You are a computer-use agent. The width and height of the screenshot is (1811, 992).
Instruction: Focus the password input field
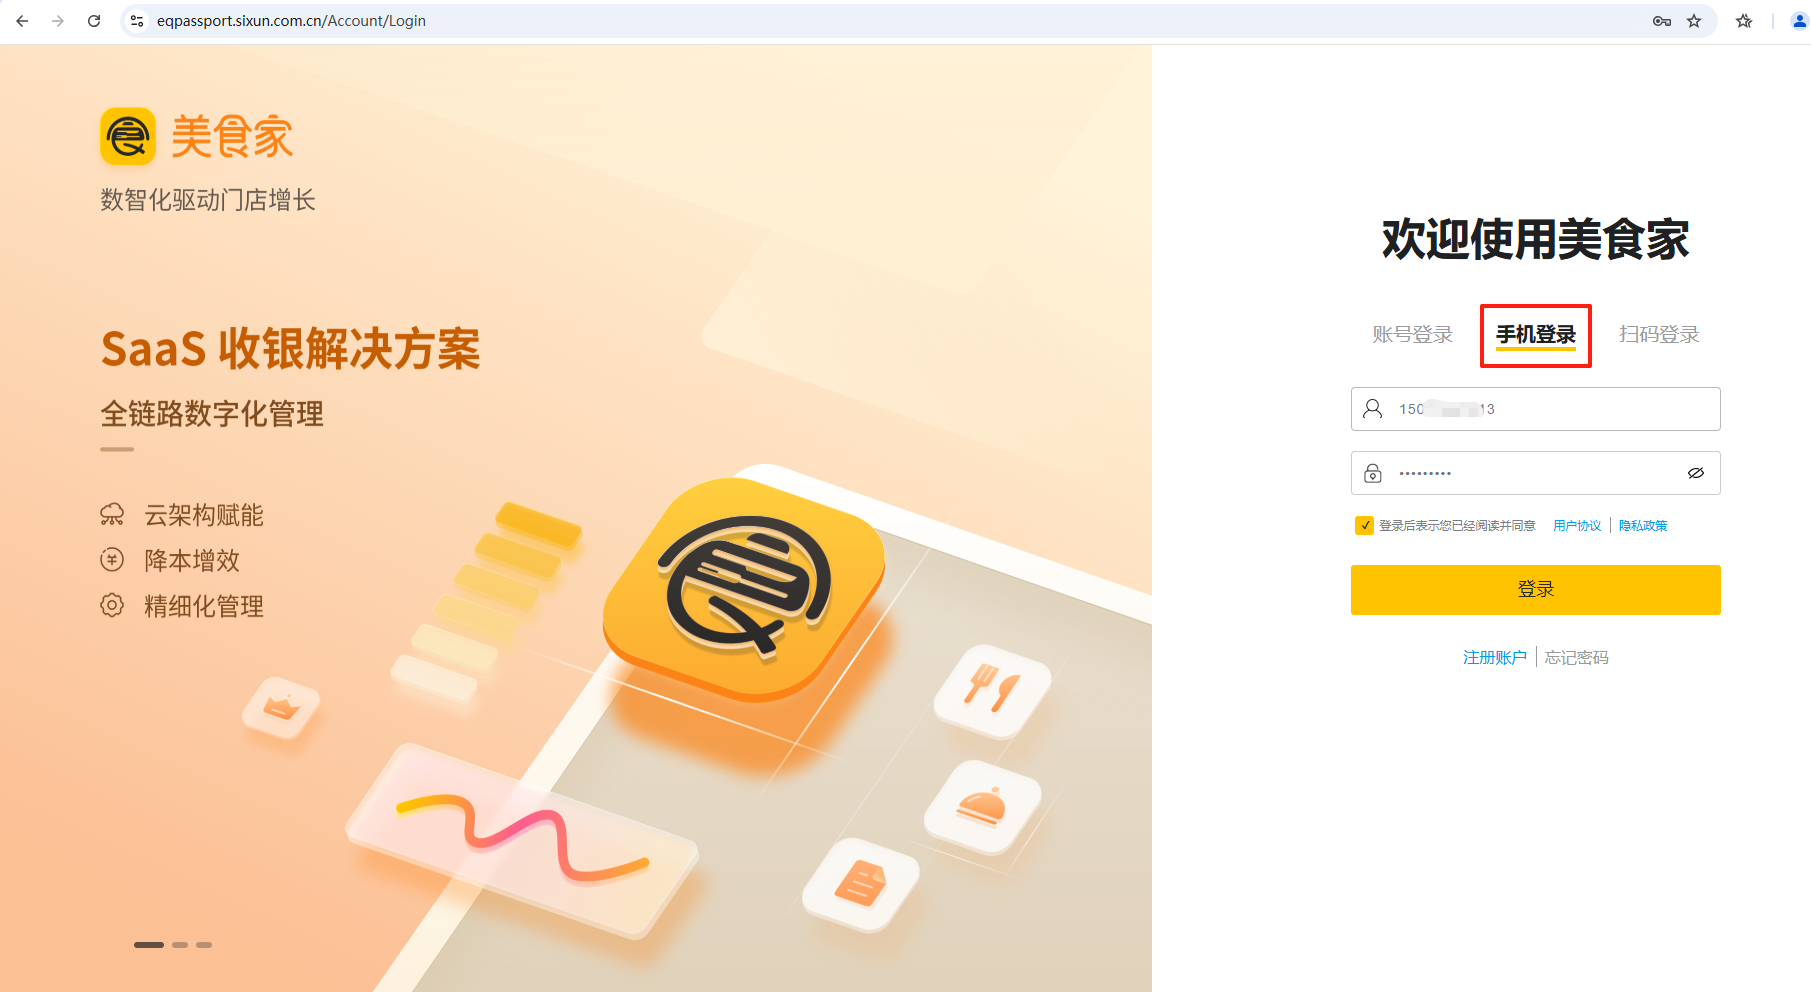(x=1536, y=473)
